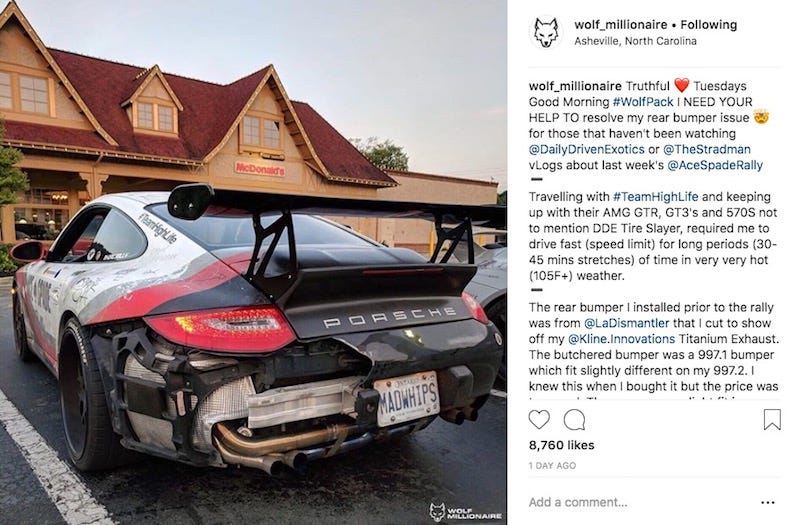
Task: Open the 1 DAY AGO timestamp
Action: pyautogui.click(x=552, y=465)
